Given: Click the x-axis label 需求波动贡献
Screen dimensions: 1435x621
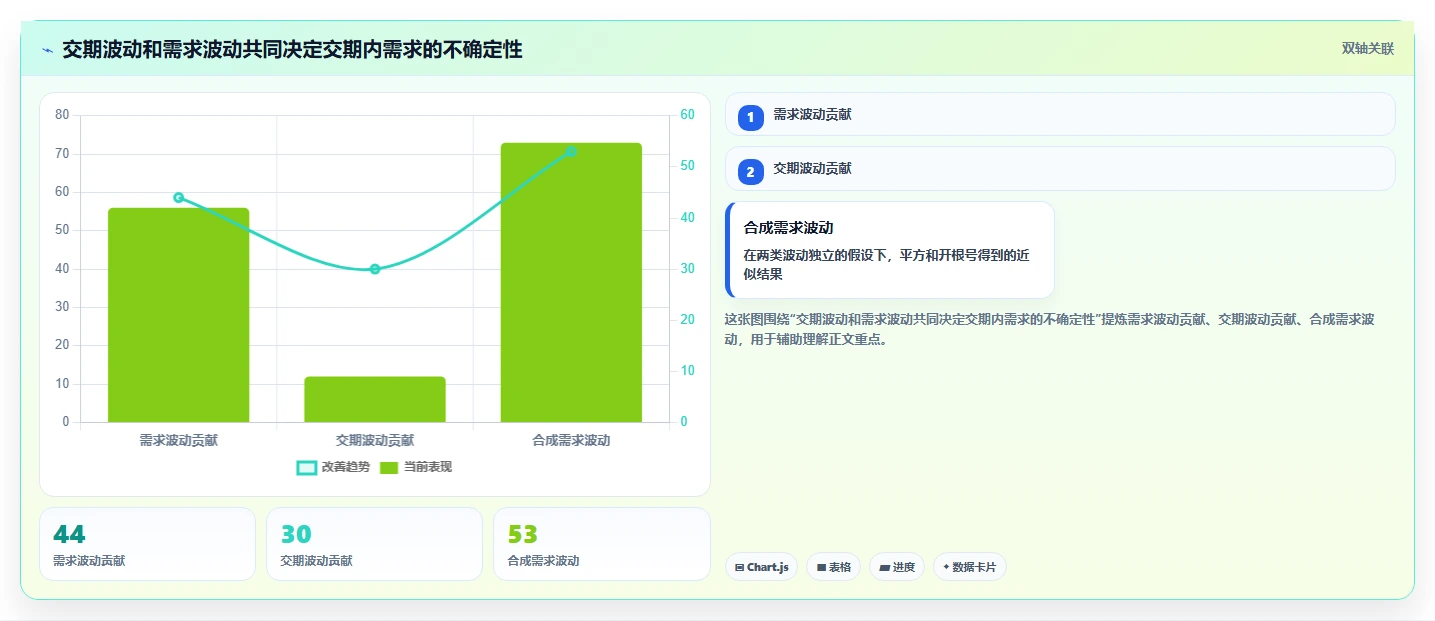Looking at the screenshot, I should click(x=178, y=440).
